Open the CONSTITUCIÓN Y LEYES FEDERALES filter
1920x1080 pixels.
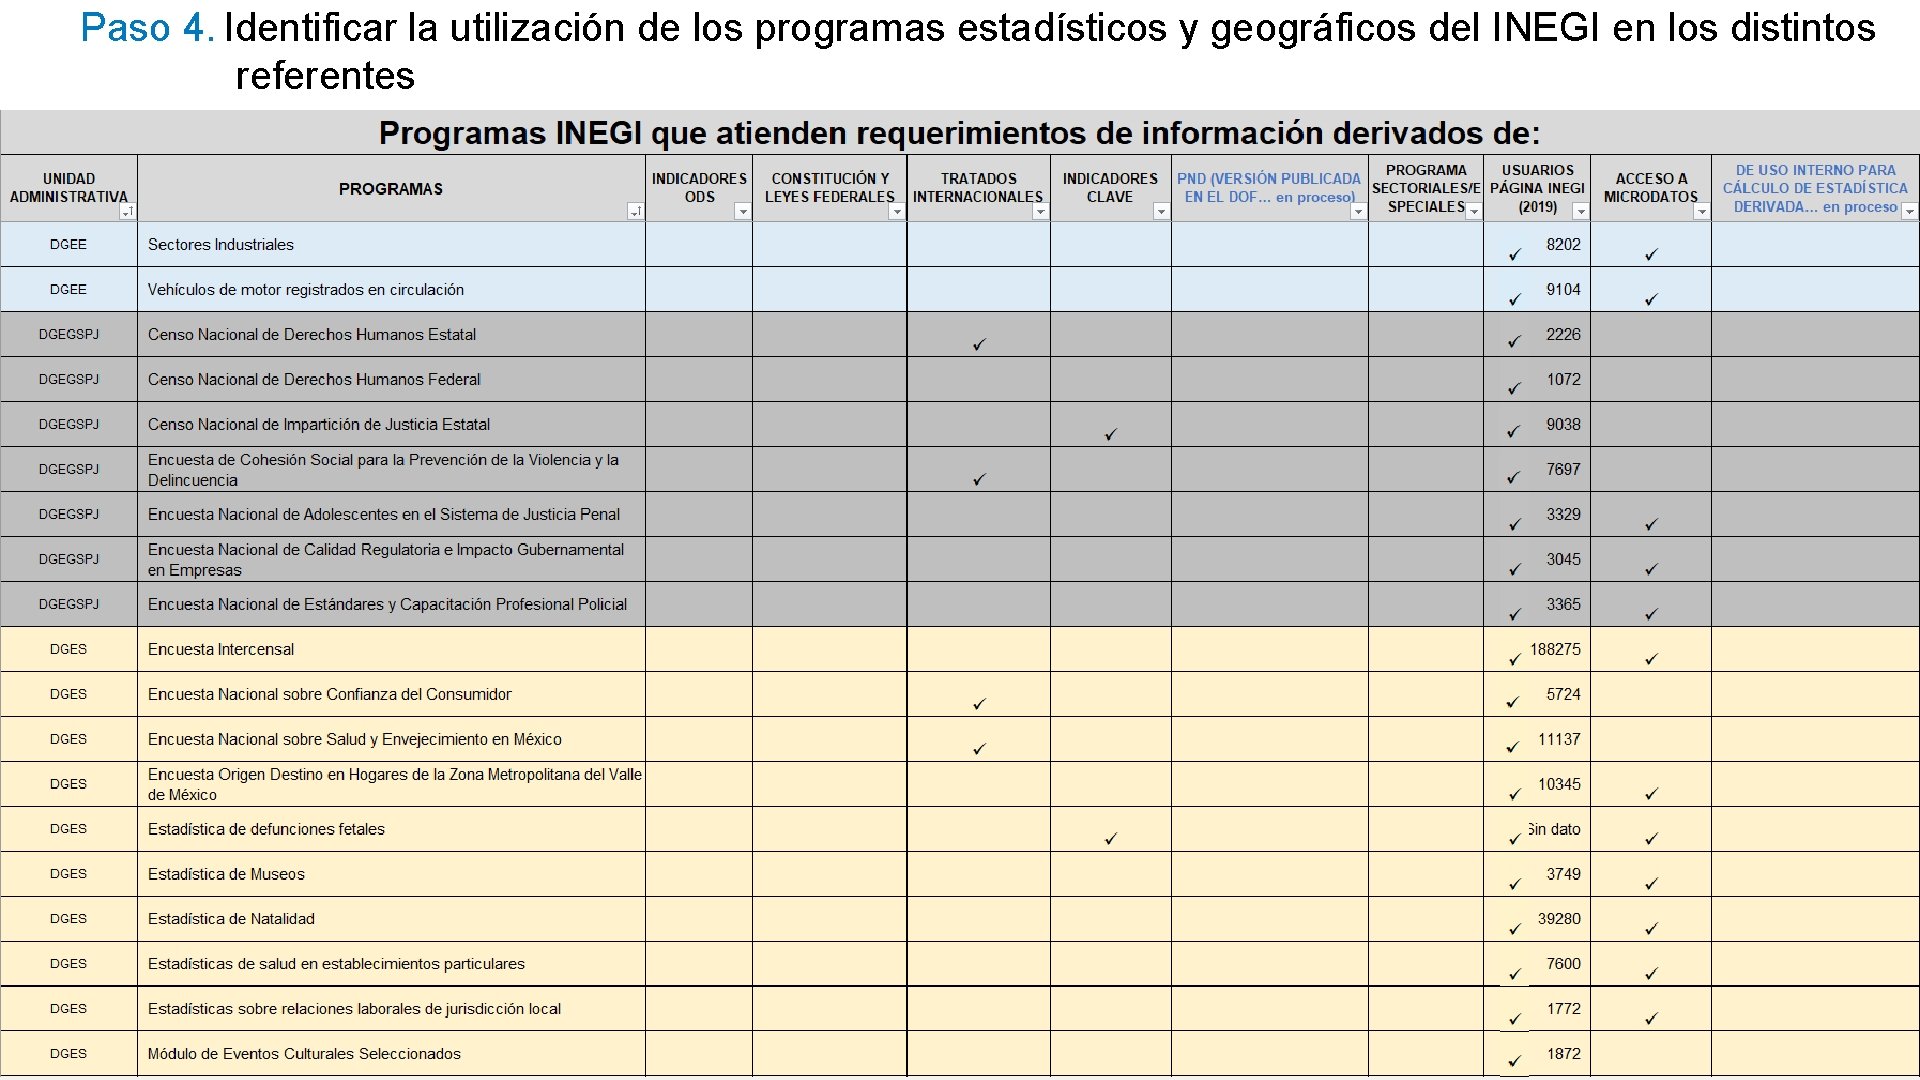pyautogui.click(x=897, y=211)
